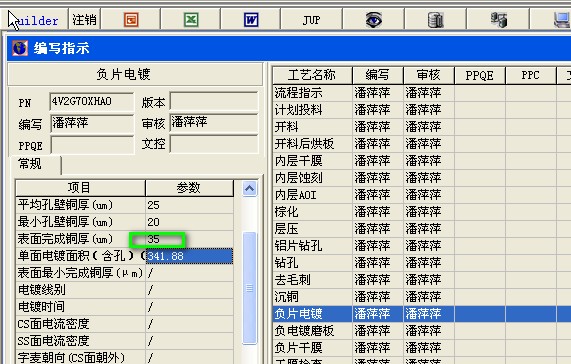Click the 审核 field showing 潘萍萍
This screenshot has height=364, width=571.
214,123
